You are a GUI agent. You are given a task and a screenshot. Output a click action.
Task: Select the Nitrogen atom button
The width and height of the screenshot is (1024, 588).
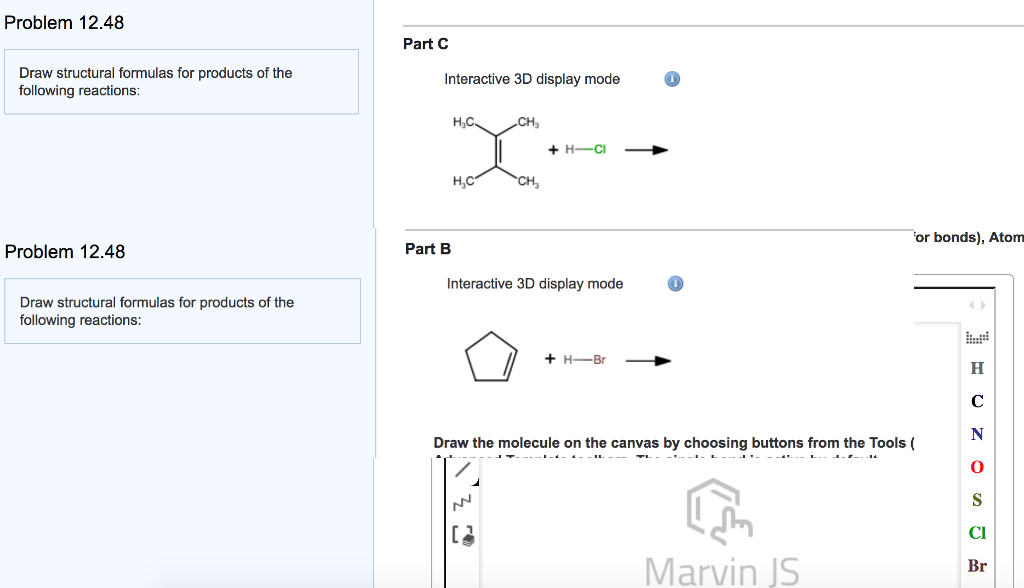coord(975,434)
